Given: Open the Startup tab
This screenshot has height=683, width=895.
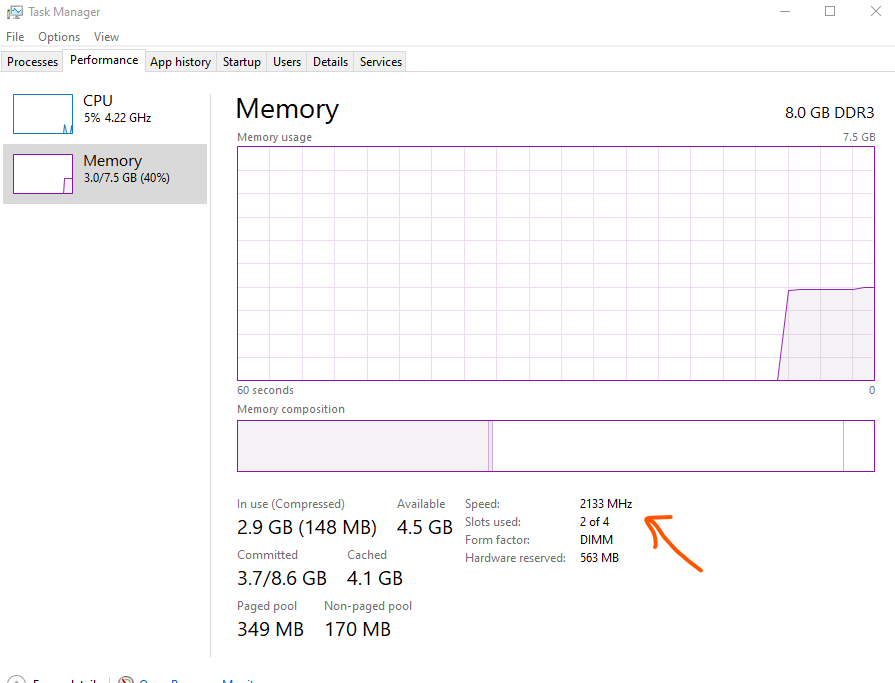Looking at the screenshot, I should click(x=241, y=62).
